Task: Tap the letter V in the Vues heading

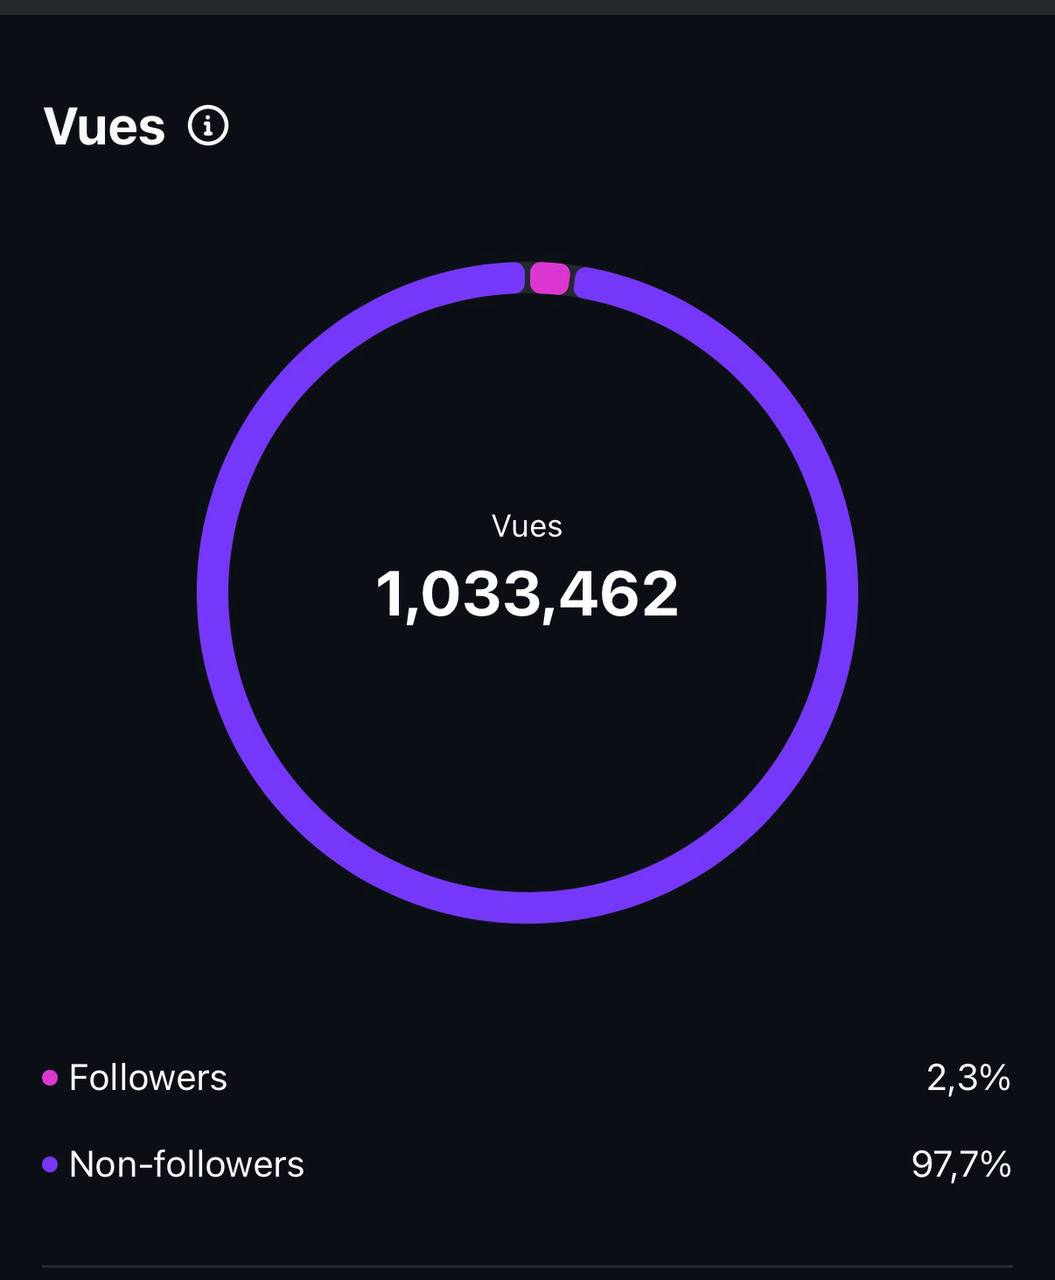Action: [61, 127]
